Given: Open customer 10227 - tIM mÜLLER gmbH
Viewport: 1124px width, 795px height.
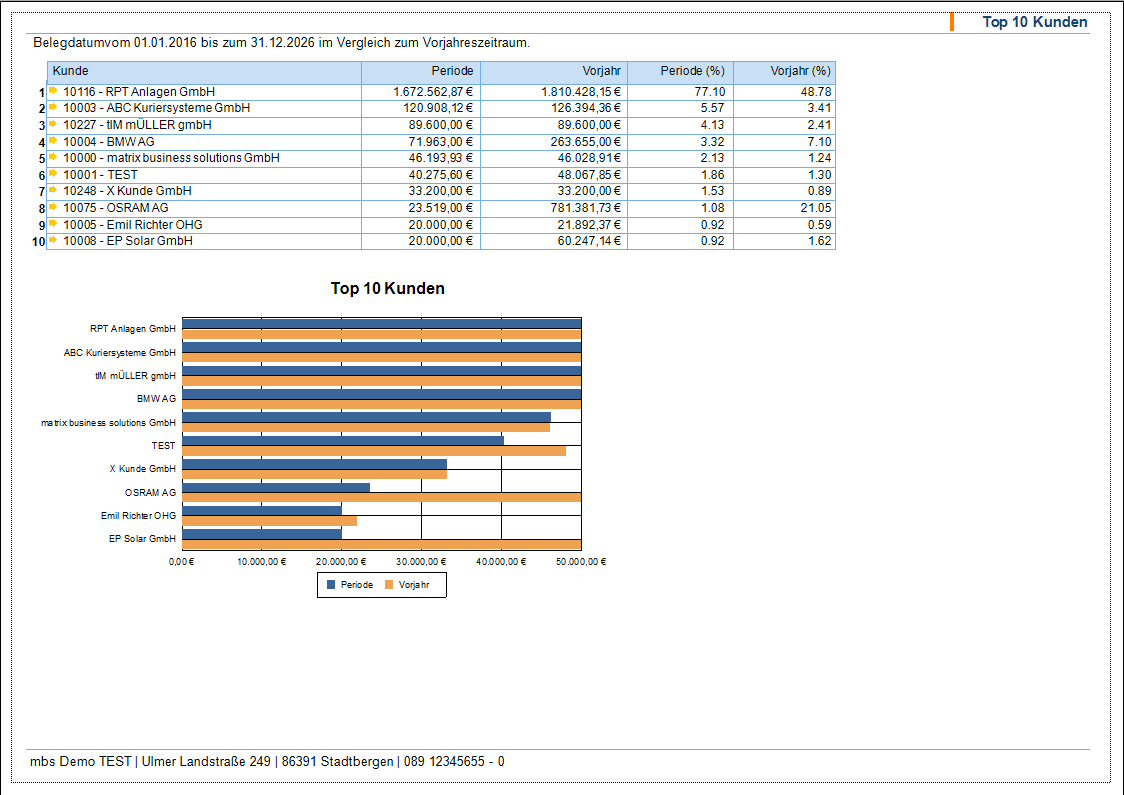Looking at the screenshot, I should point(137,125).
